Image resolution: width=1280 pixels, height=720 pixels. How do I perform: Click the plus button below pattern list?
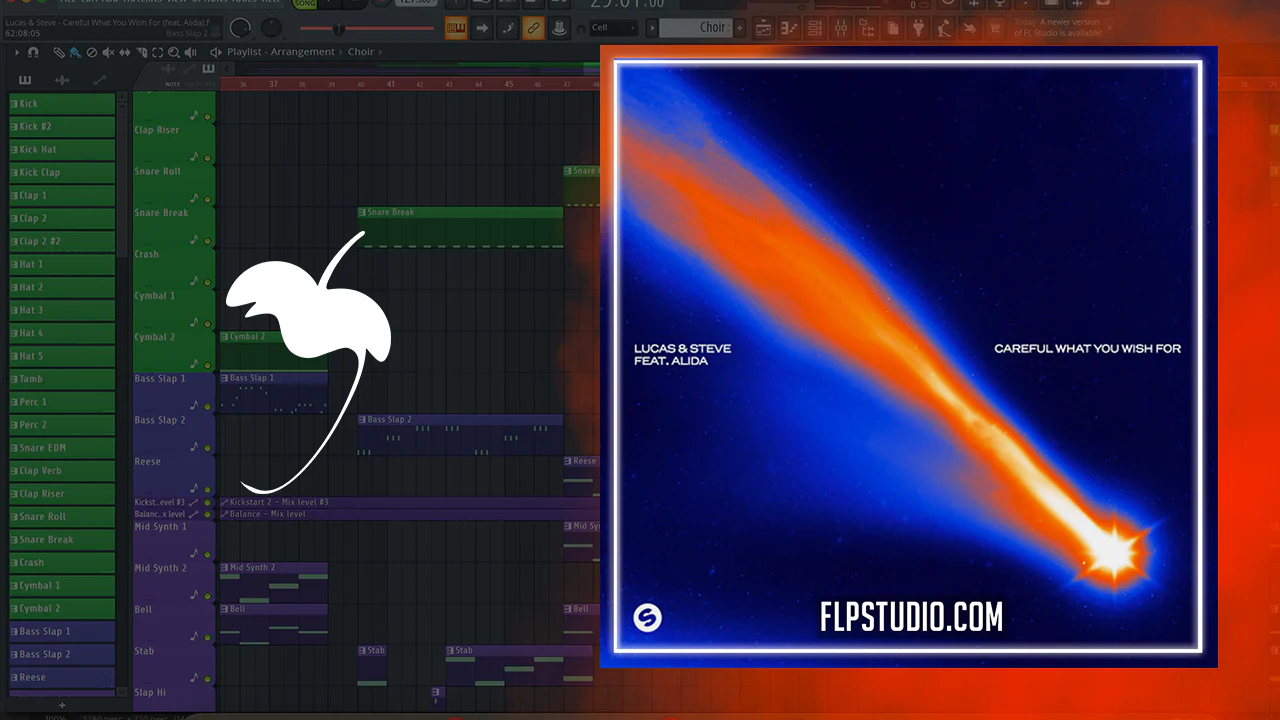pyautogui.click(x=62, y=705)
